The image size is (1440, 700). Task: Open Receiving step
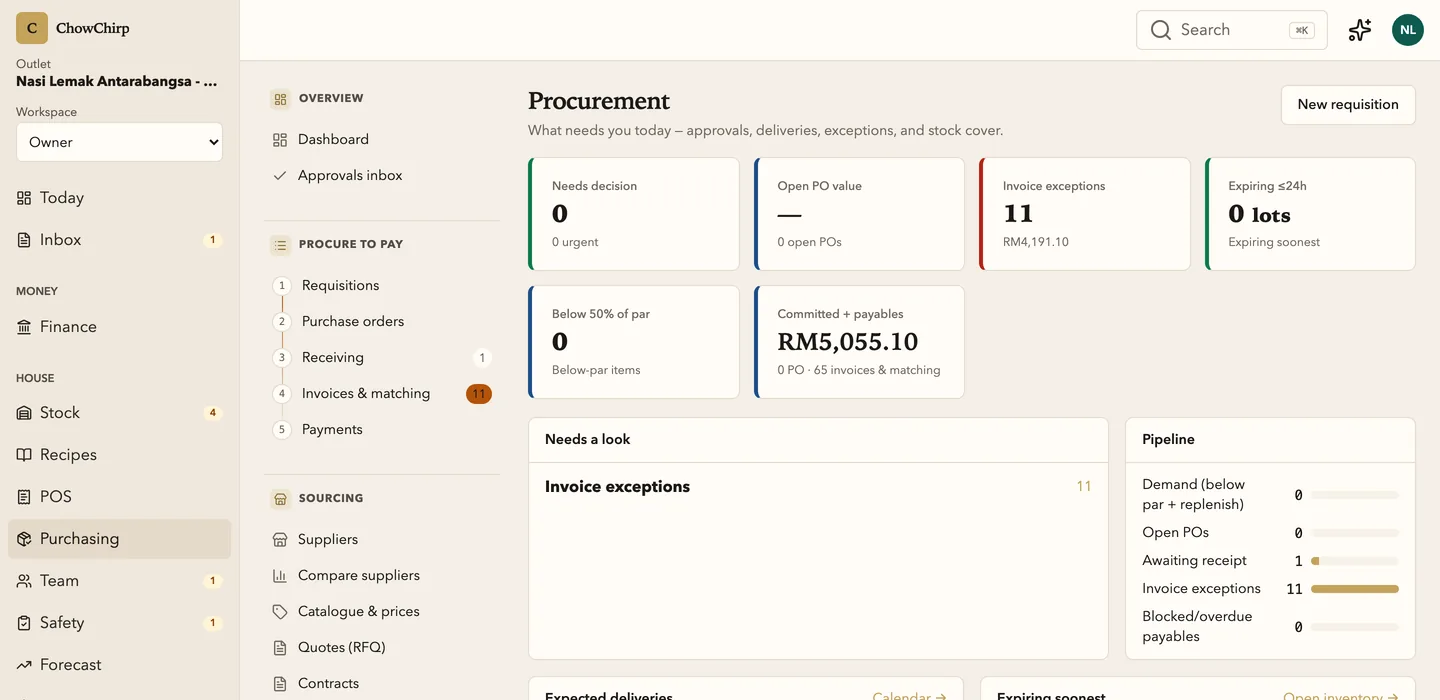(x=382, y=358)
